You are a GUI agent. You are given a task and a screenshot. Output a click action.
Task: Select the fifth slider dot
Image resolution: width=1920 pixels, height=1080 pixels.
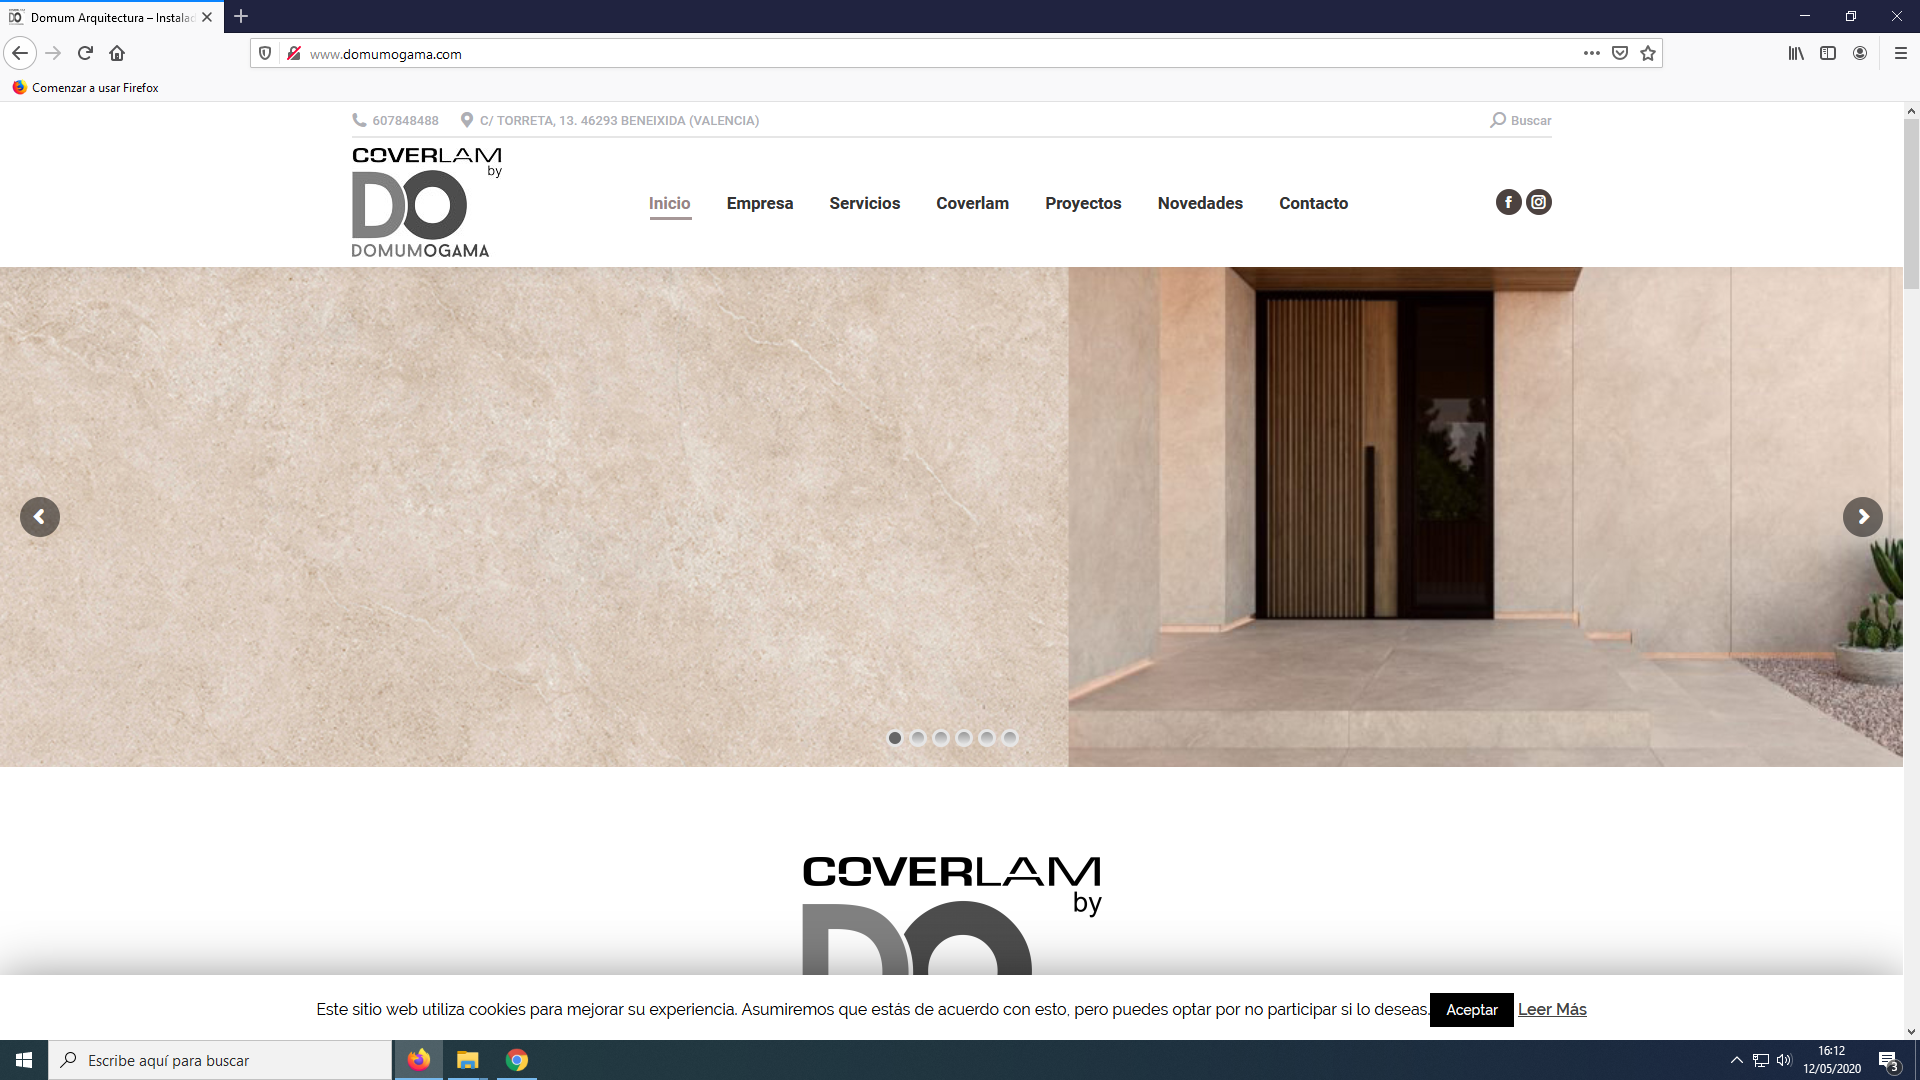point(987,738)
